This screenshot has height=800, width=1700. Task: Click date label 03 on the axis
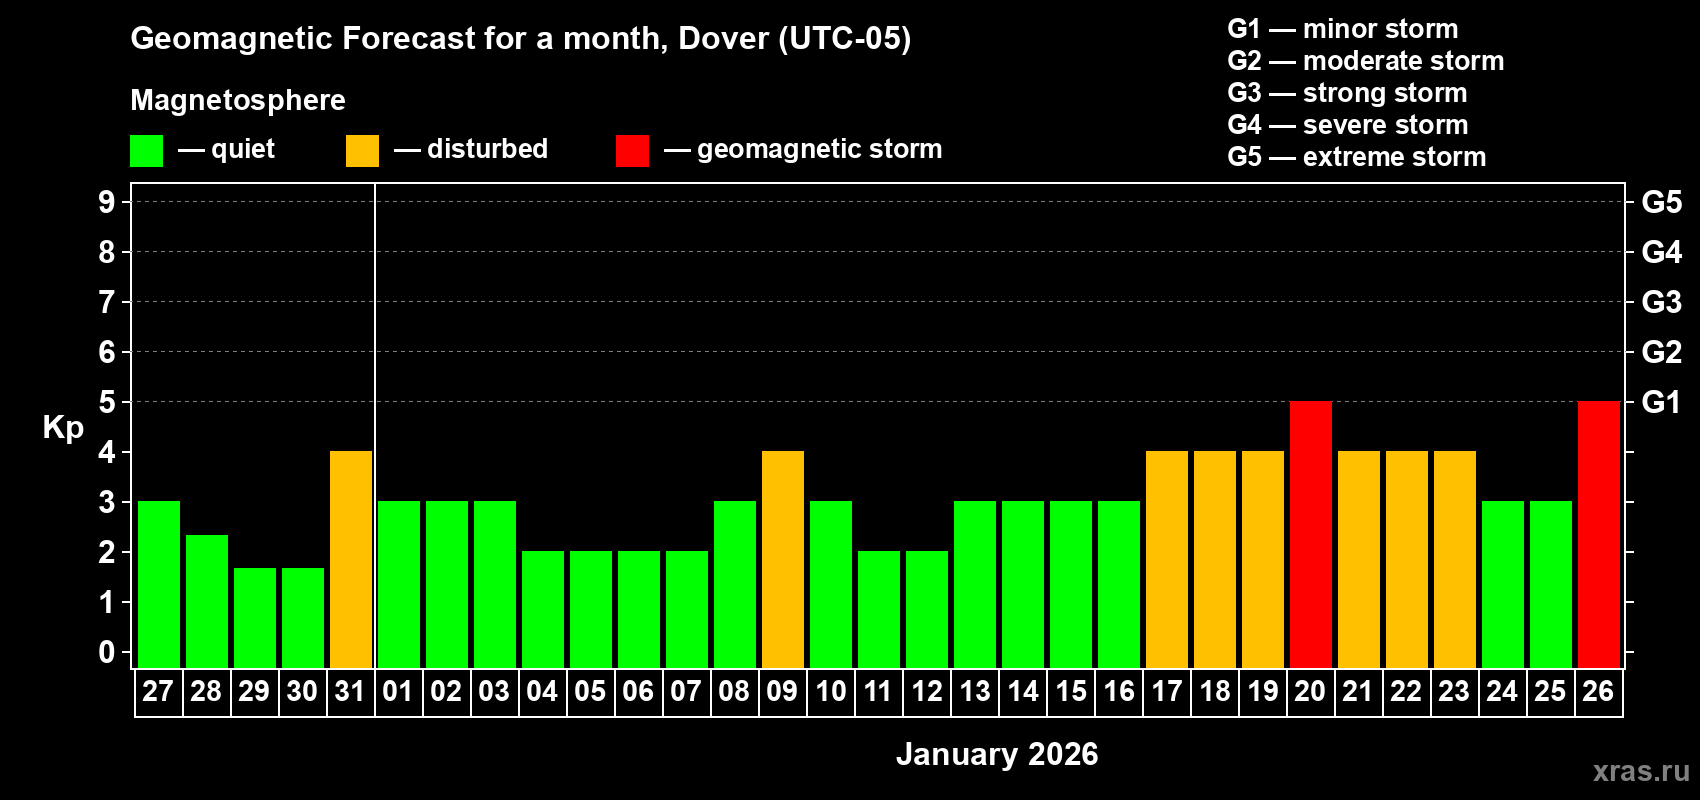click(x=494, y=691)
